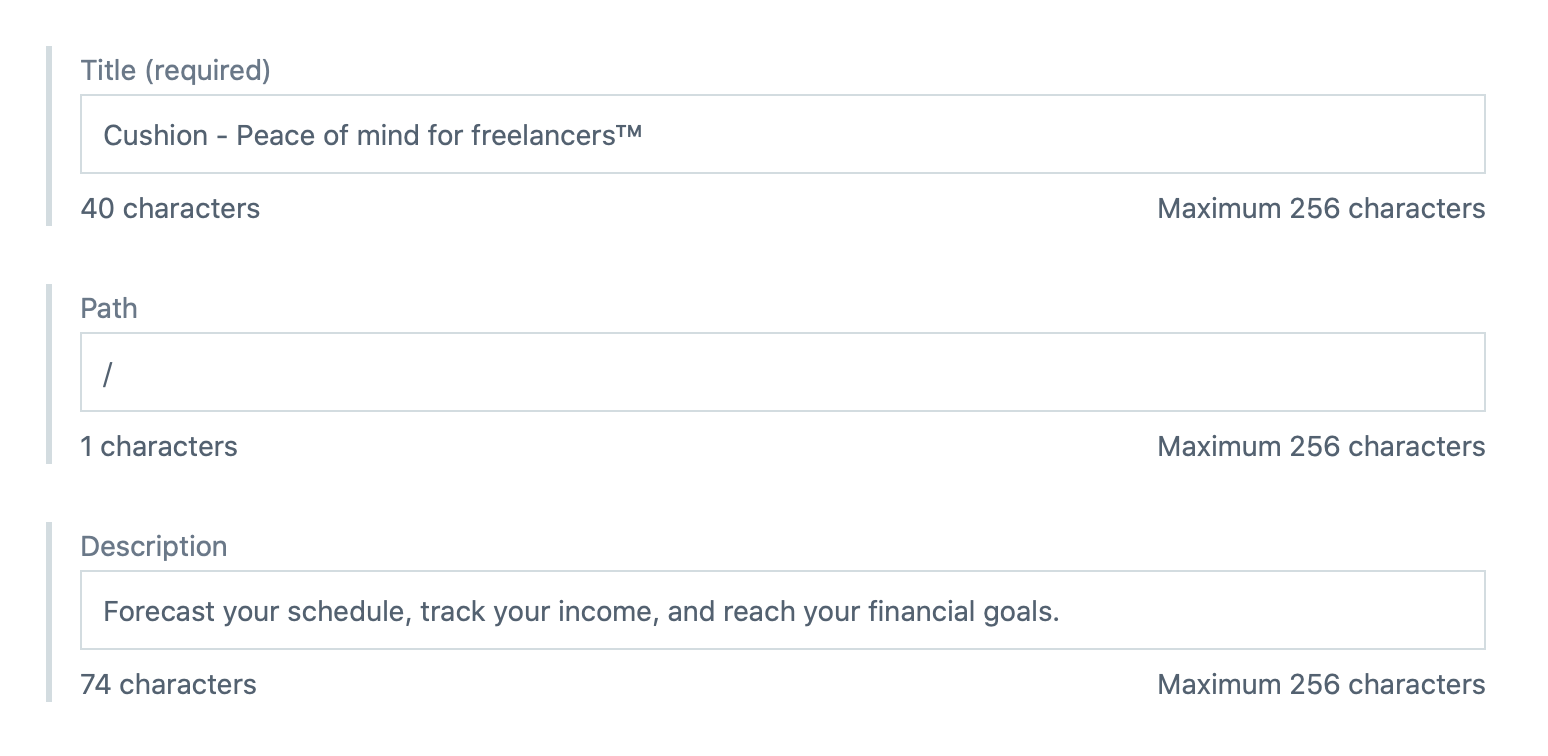The width and height of the screenshot is (1548, 756).
Task: Click the maximum characters note under Description
Action: click(x=1320, y=684)
